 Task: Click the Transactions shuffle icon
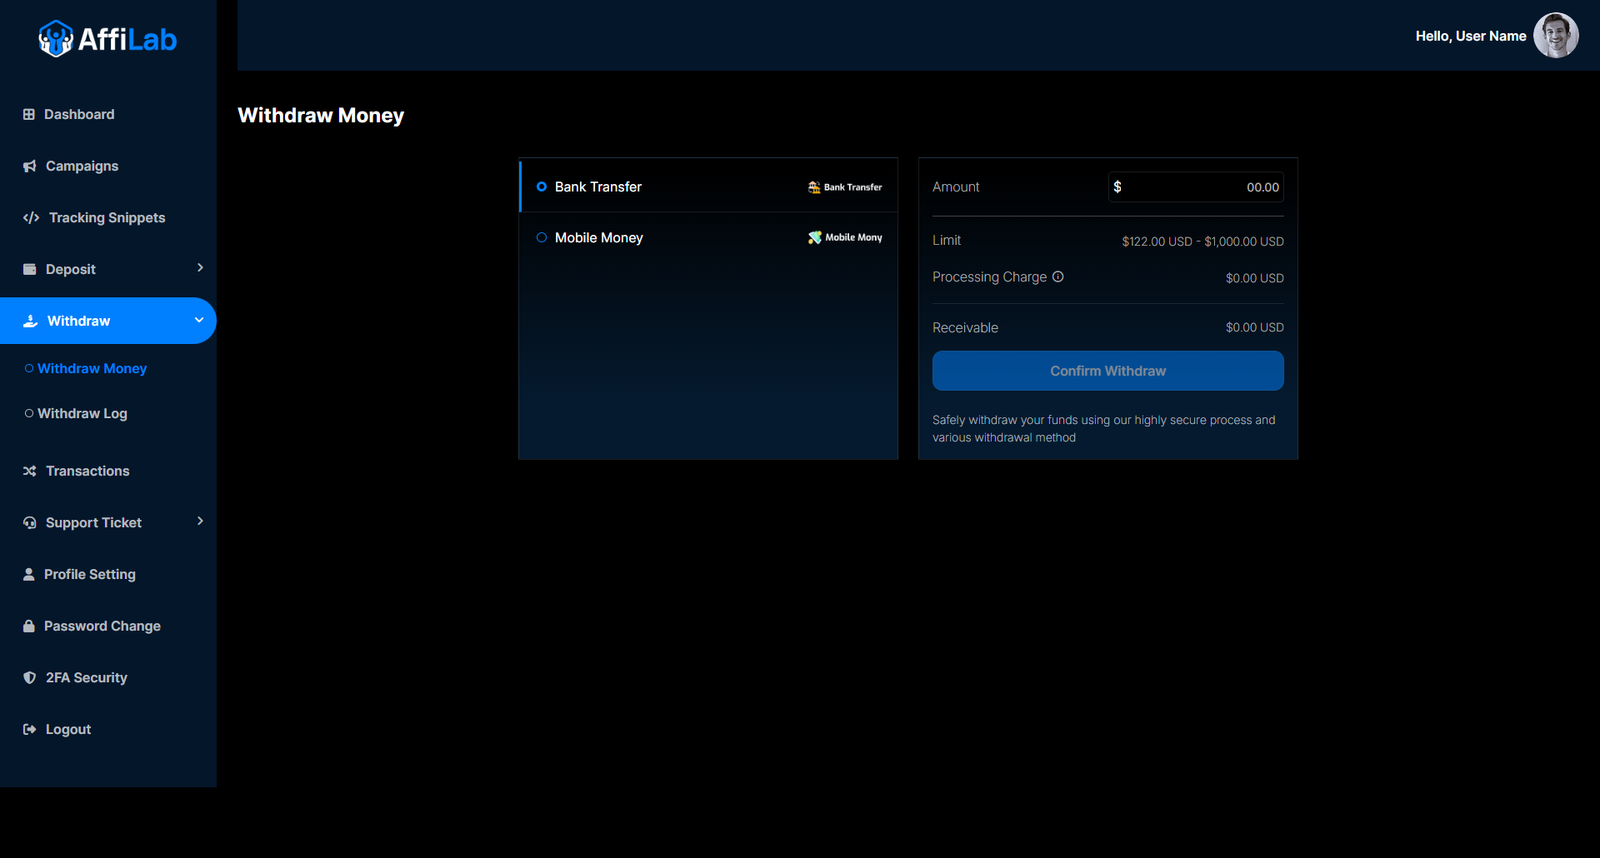click(x=30, y=471)
